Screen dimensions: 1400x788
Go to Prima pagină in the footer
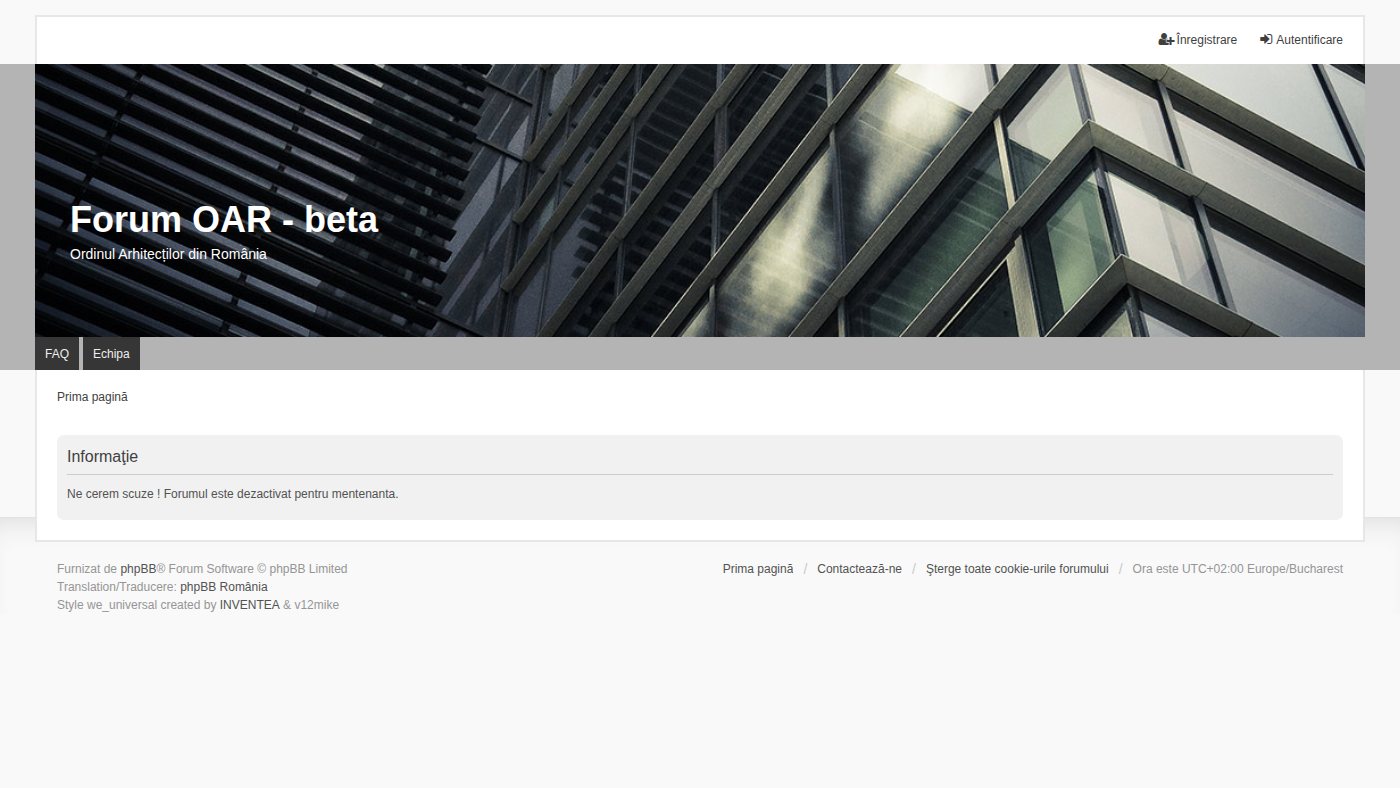[758, 569]
